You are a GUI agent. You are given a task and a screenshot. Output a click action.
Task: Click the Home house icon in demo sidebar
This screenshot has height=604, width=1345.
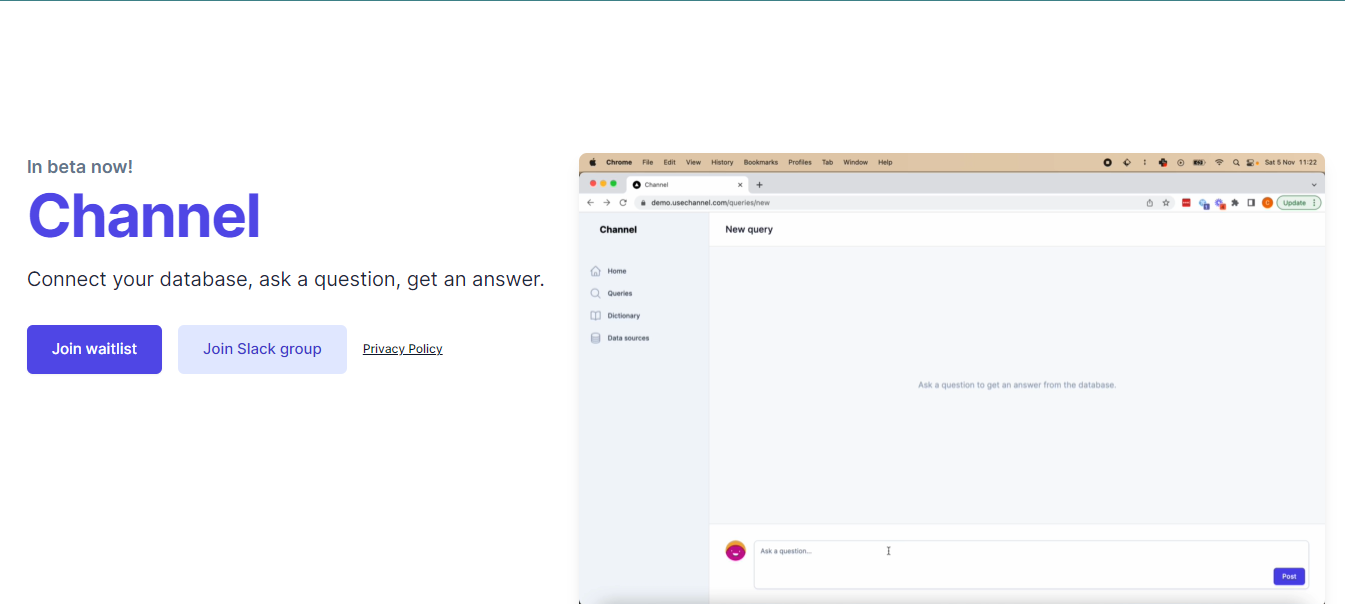point(596,271)
